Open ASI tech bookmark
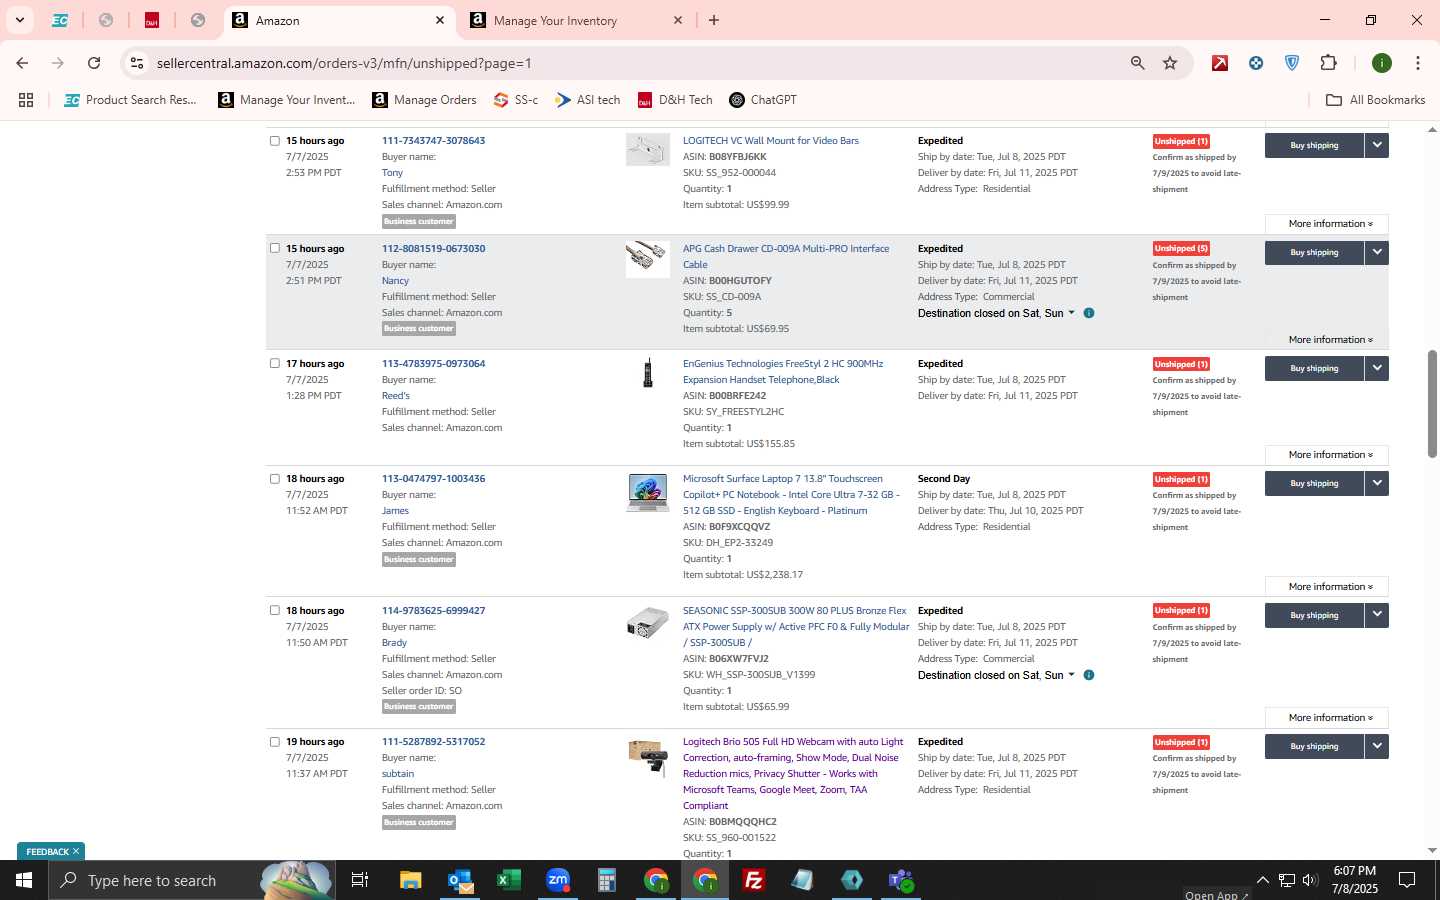The width and height of the screenshot is (1440, 900). point(588,100)
